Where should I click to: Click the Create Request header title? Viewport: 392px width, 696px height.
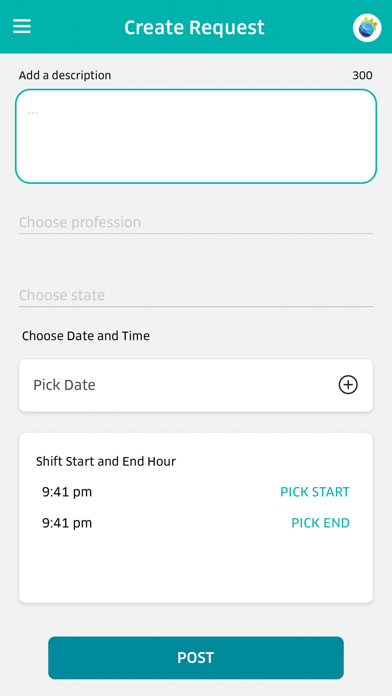pos(194,28)
